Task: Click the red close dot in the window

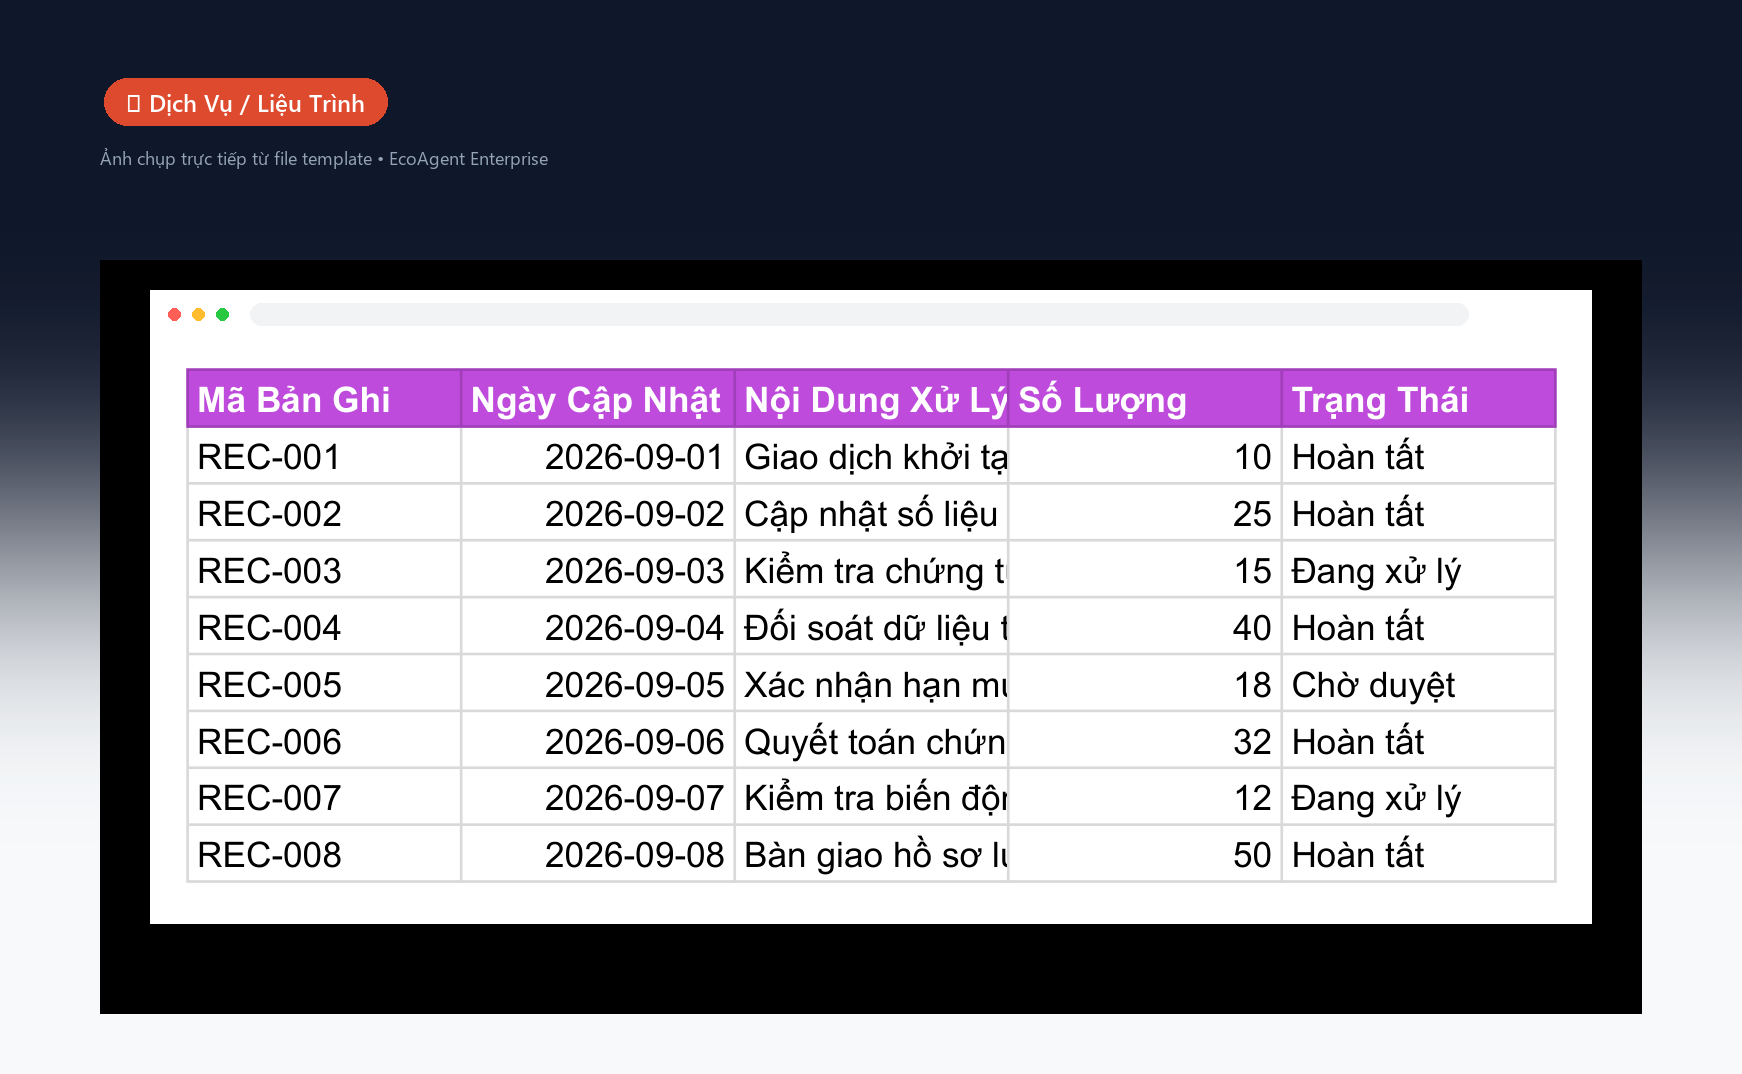Action: coord(175,315)
